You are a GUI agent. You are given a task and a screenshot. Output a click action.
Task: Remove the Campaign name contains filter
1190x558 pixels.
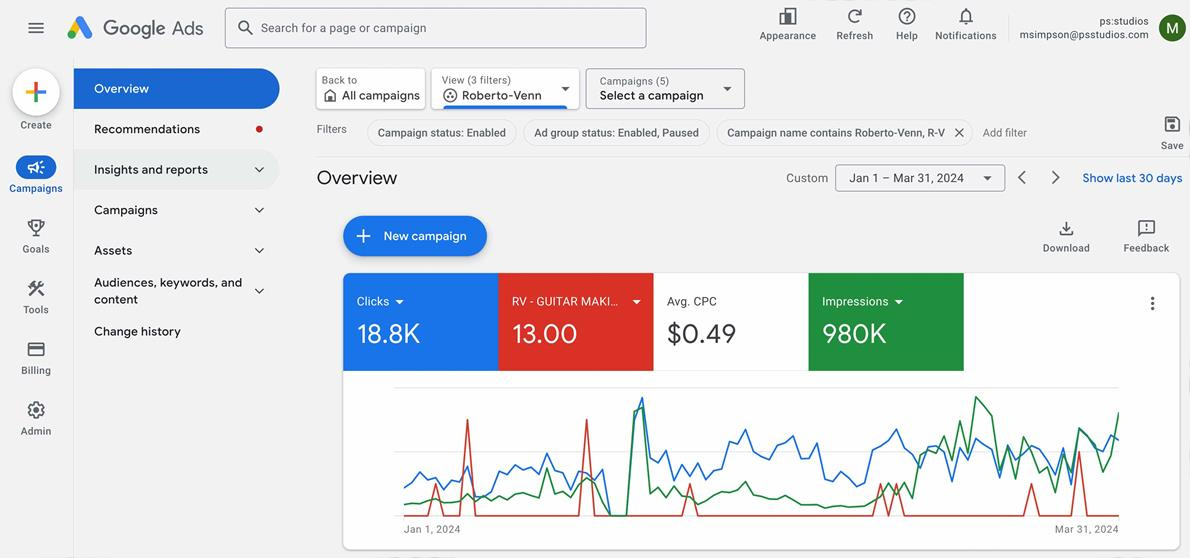[x=959, y=133]
